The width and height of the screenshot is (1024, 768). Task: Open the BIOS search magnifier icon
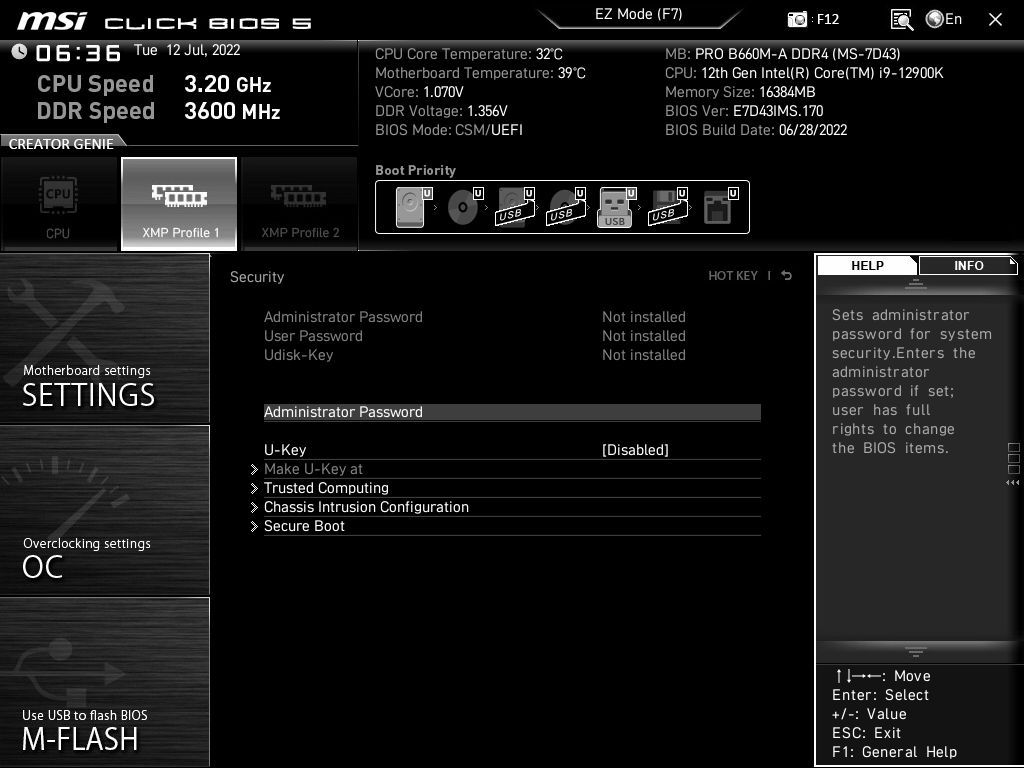pos(901,20)
